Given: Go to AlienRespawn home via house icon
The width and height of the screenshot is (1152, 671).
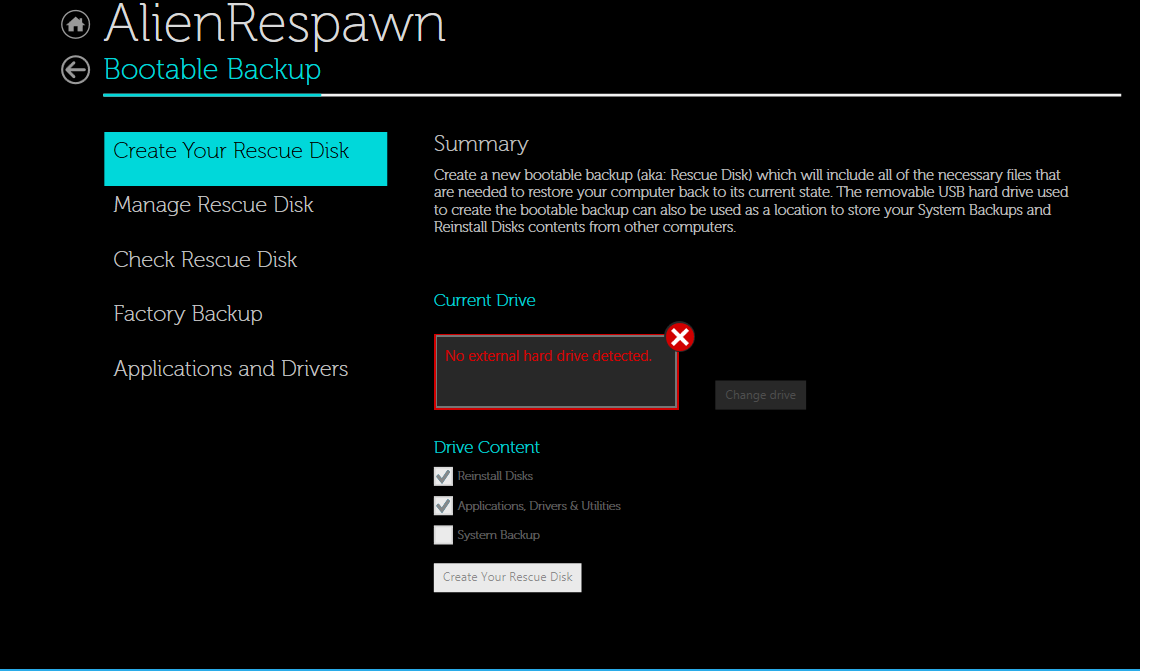Looking at the screenshot, I should 75,24.
